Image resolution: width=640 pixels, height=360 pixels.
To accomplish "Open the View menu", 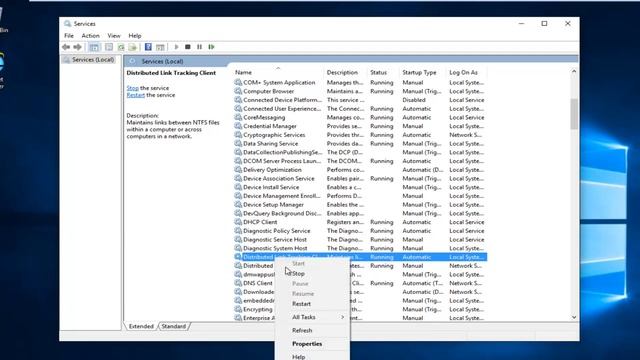I will tap(114, 36).
